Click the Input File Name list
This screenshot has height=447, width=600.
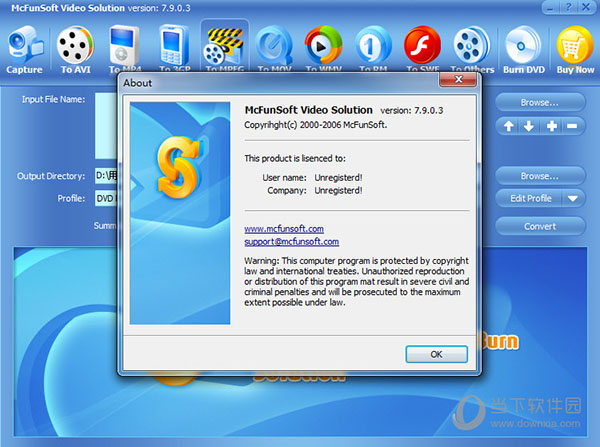[106, 126]
